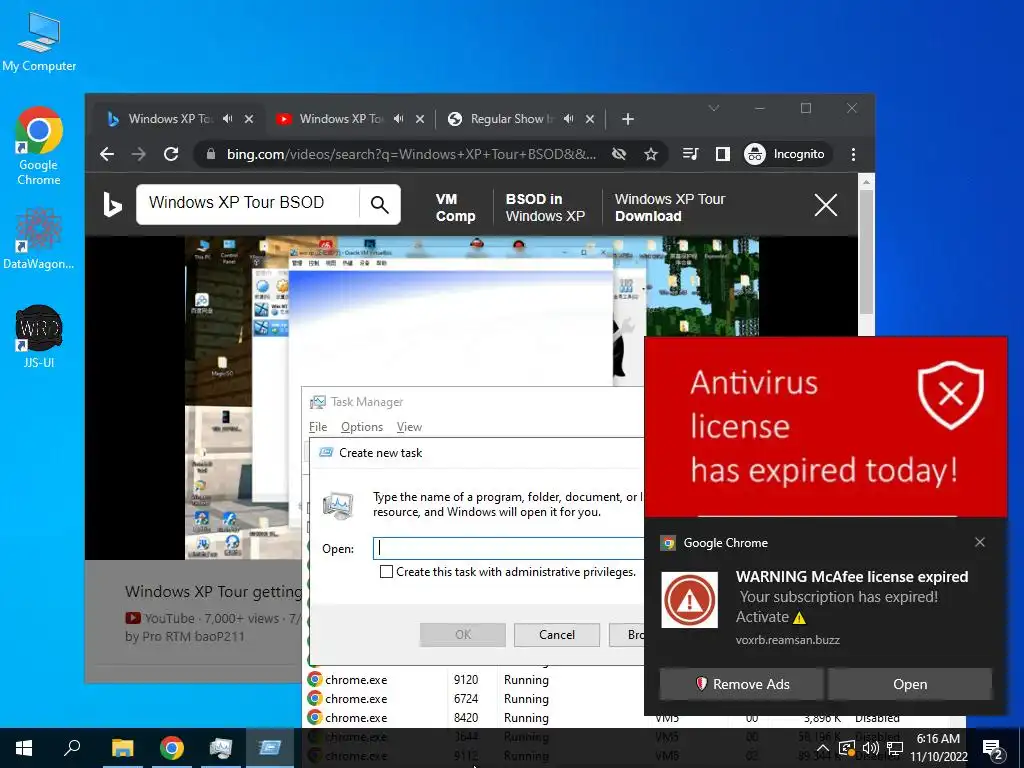Bookmark this page with star icon
The height and width of the screenshot is (768, 1024).
pyautogui.click(x=650, y=154)
